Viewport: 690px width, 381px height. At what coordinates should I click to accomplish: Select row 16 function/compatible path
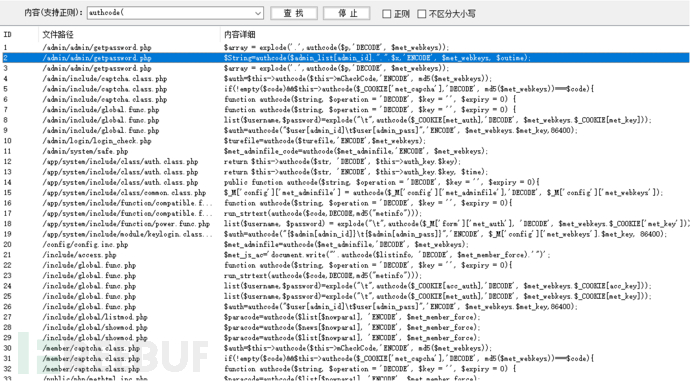pyautogui.click(x=127, y=203)
